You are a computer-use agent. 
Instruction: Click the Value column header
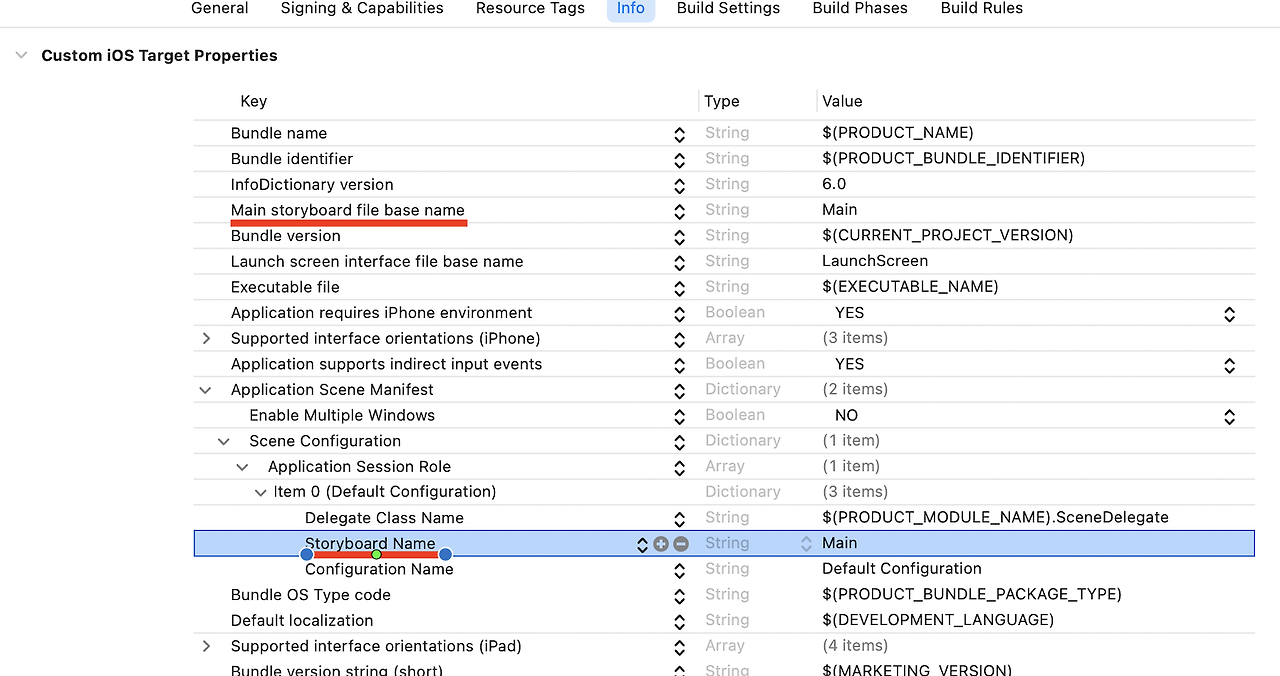point(842,101)
